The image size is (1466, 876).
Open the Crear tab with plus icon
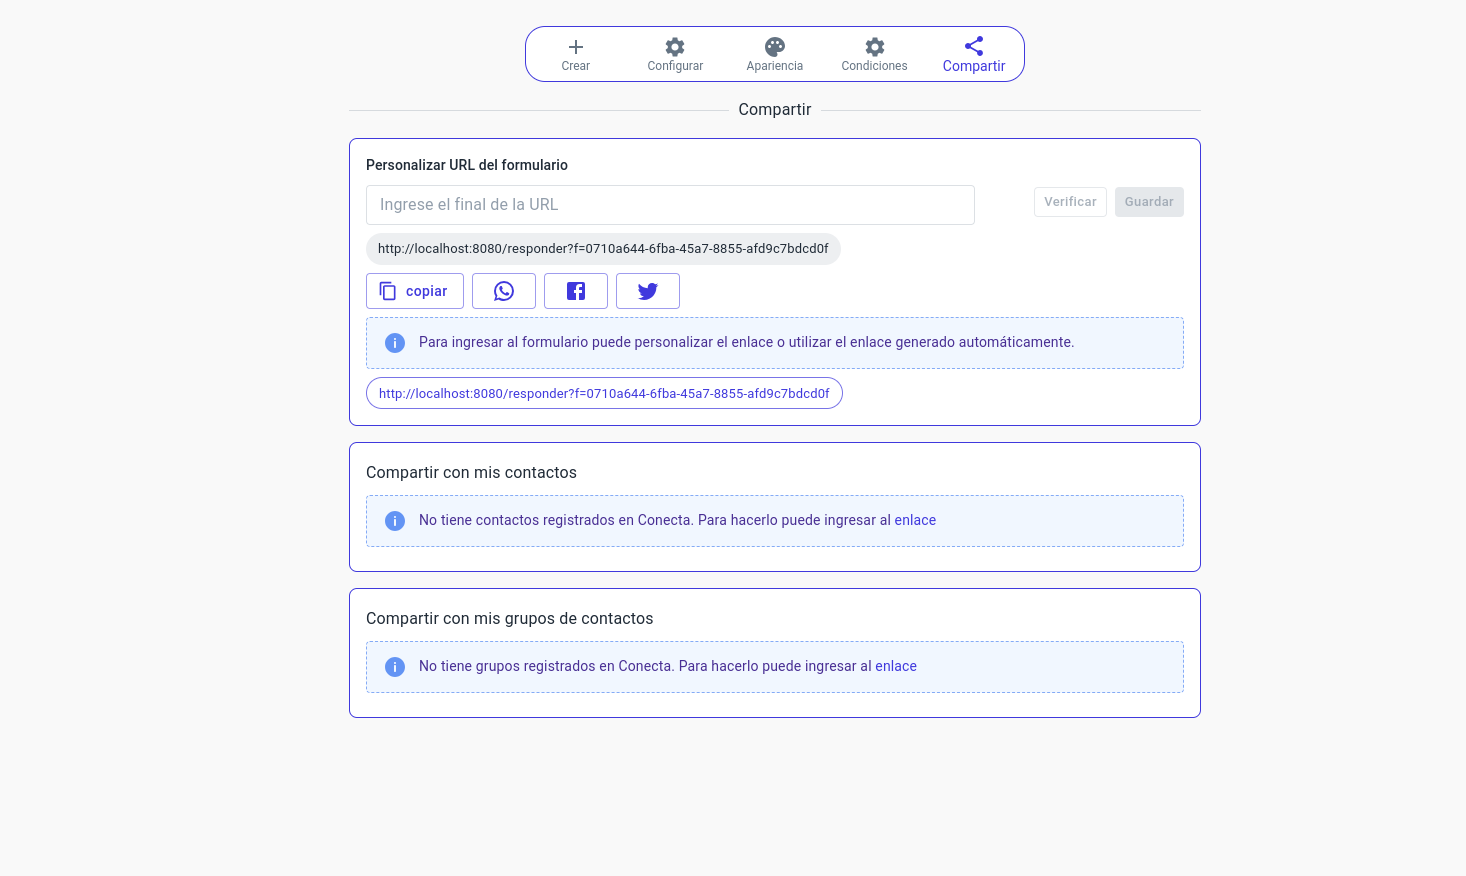point(575,54)
